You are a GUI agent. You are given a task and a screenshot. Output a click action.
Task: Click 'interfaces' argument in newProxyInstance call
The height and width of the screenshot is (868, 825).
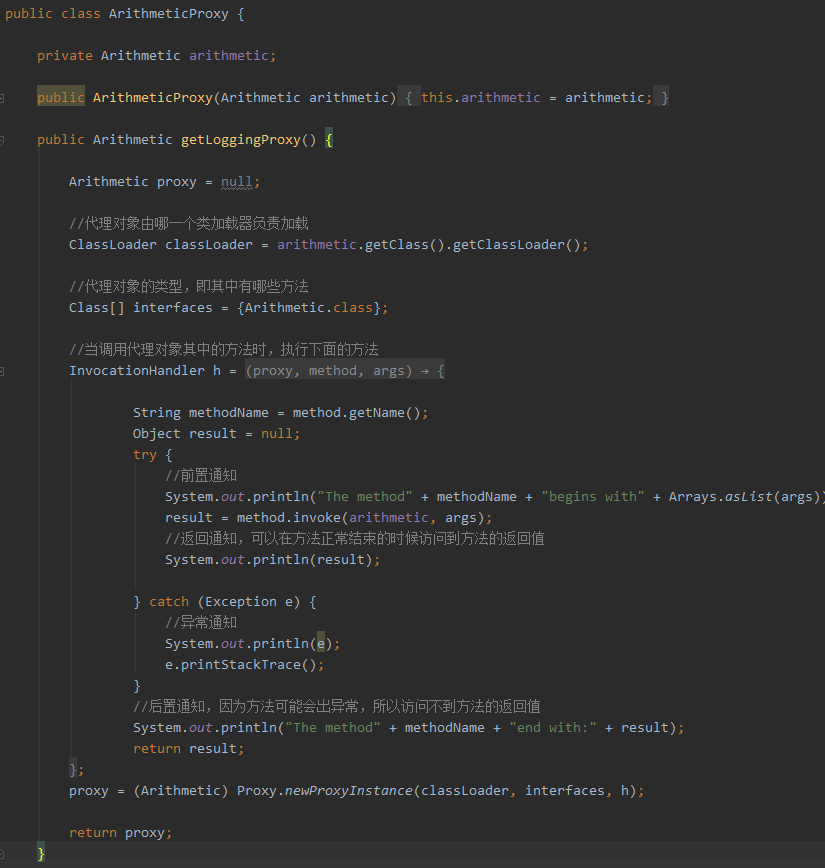pyautogui.click(x=565, y=791)
